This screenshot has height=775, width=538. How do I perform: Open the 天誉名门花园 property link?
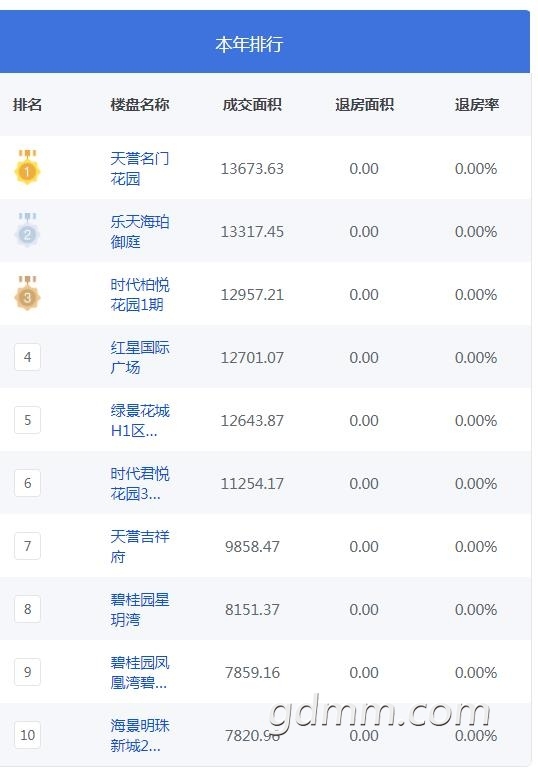pos(140,169)
